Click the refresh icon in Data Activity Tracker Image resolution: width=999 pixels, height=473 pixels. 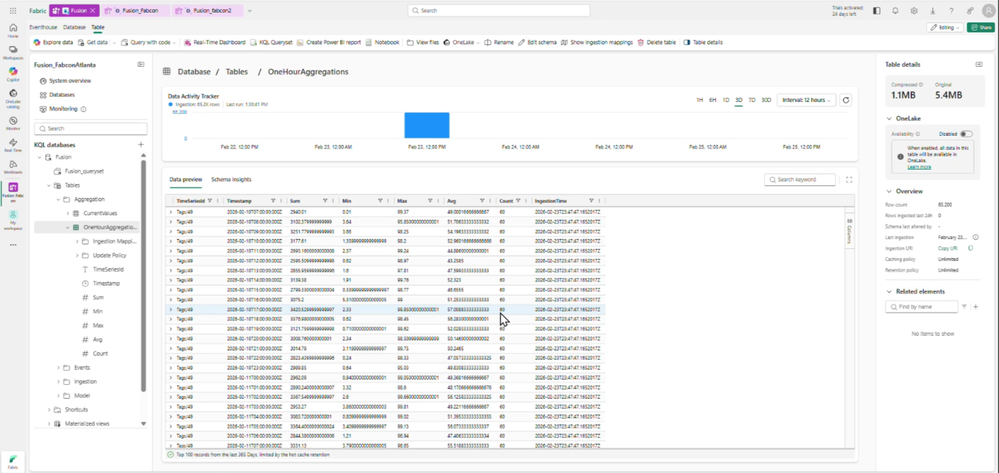point(845,100)
